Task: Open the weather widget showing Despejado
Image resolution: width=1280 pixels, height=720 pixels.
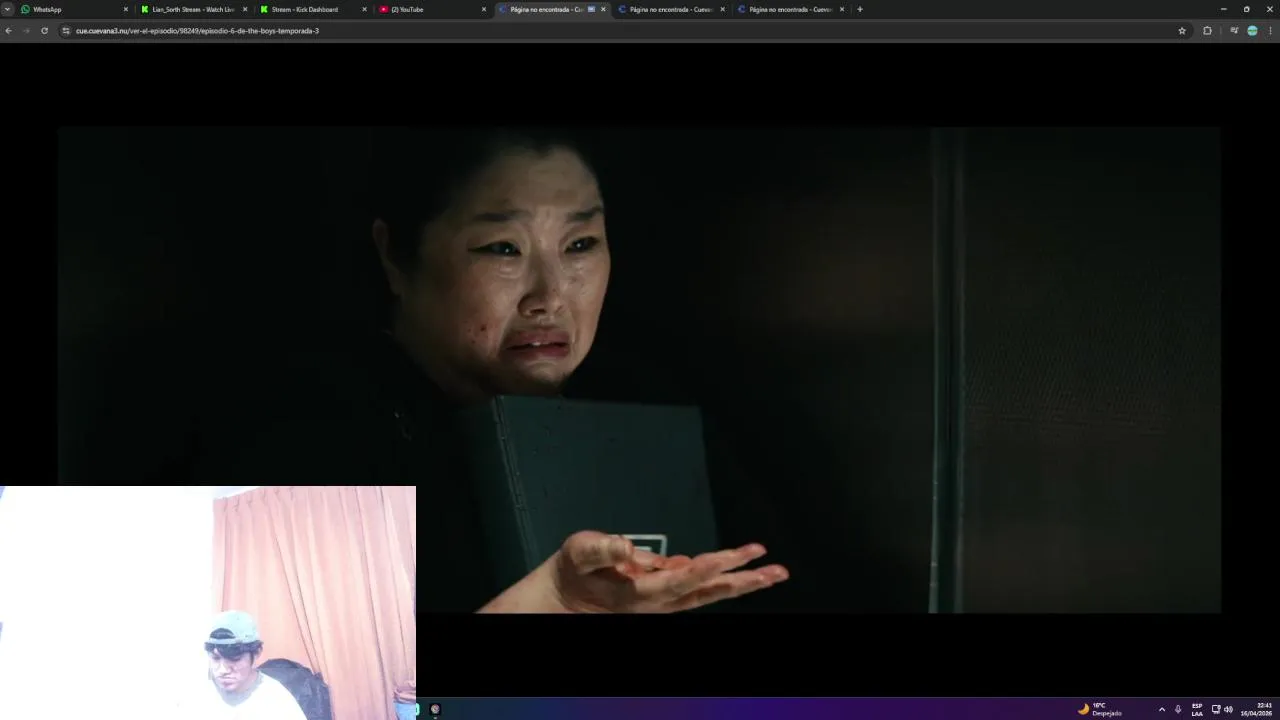Action: [x=1100, y=709]
